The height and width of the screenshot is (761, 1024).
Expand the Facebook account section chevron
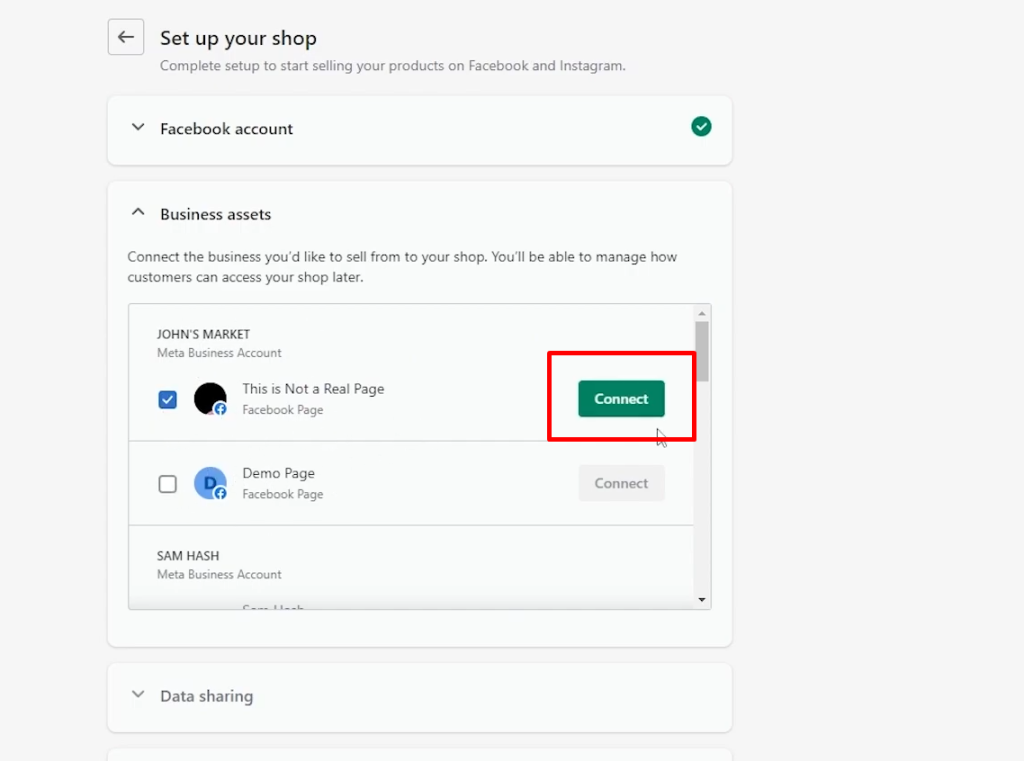click(138, 128)
